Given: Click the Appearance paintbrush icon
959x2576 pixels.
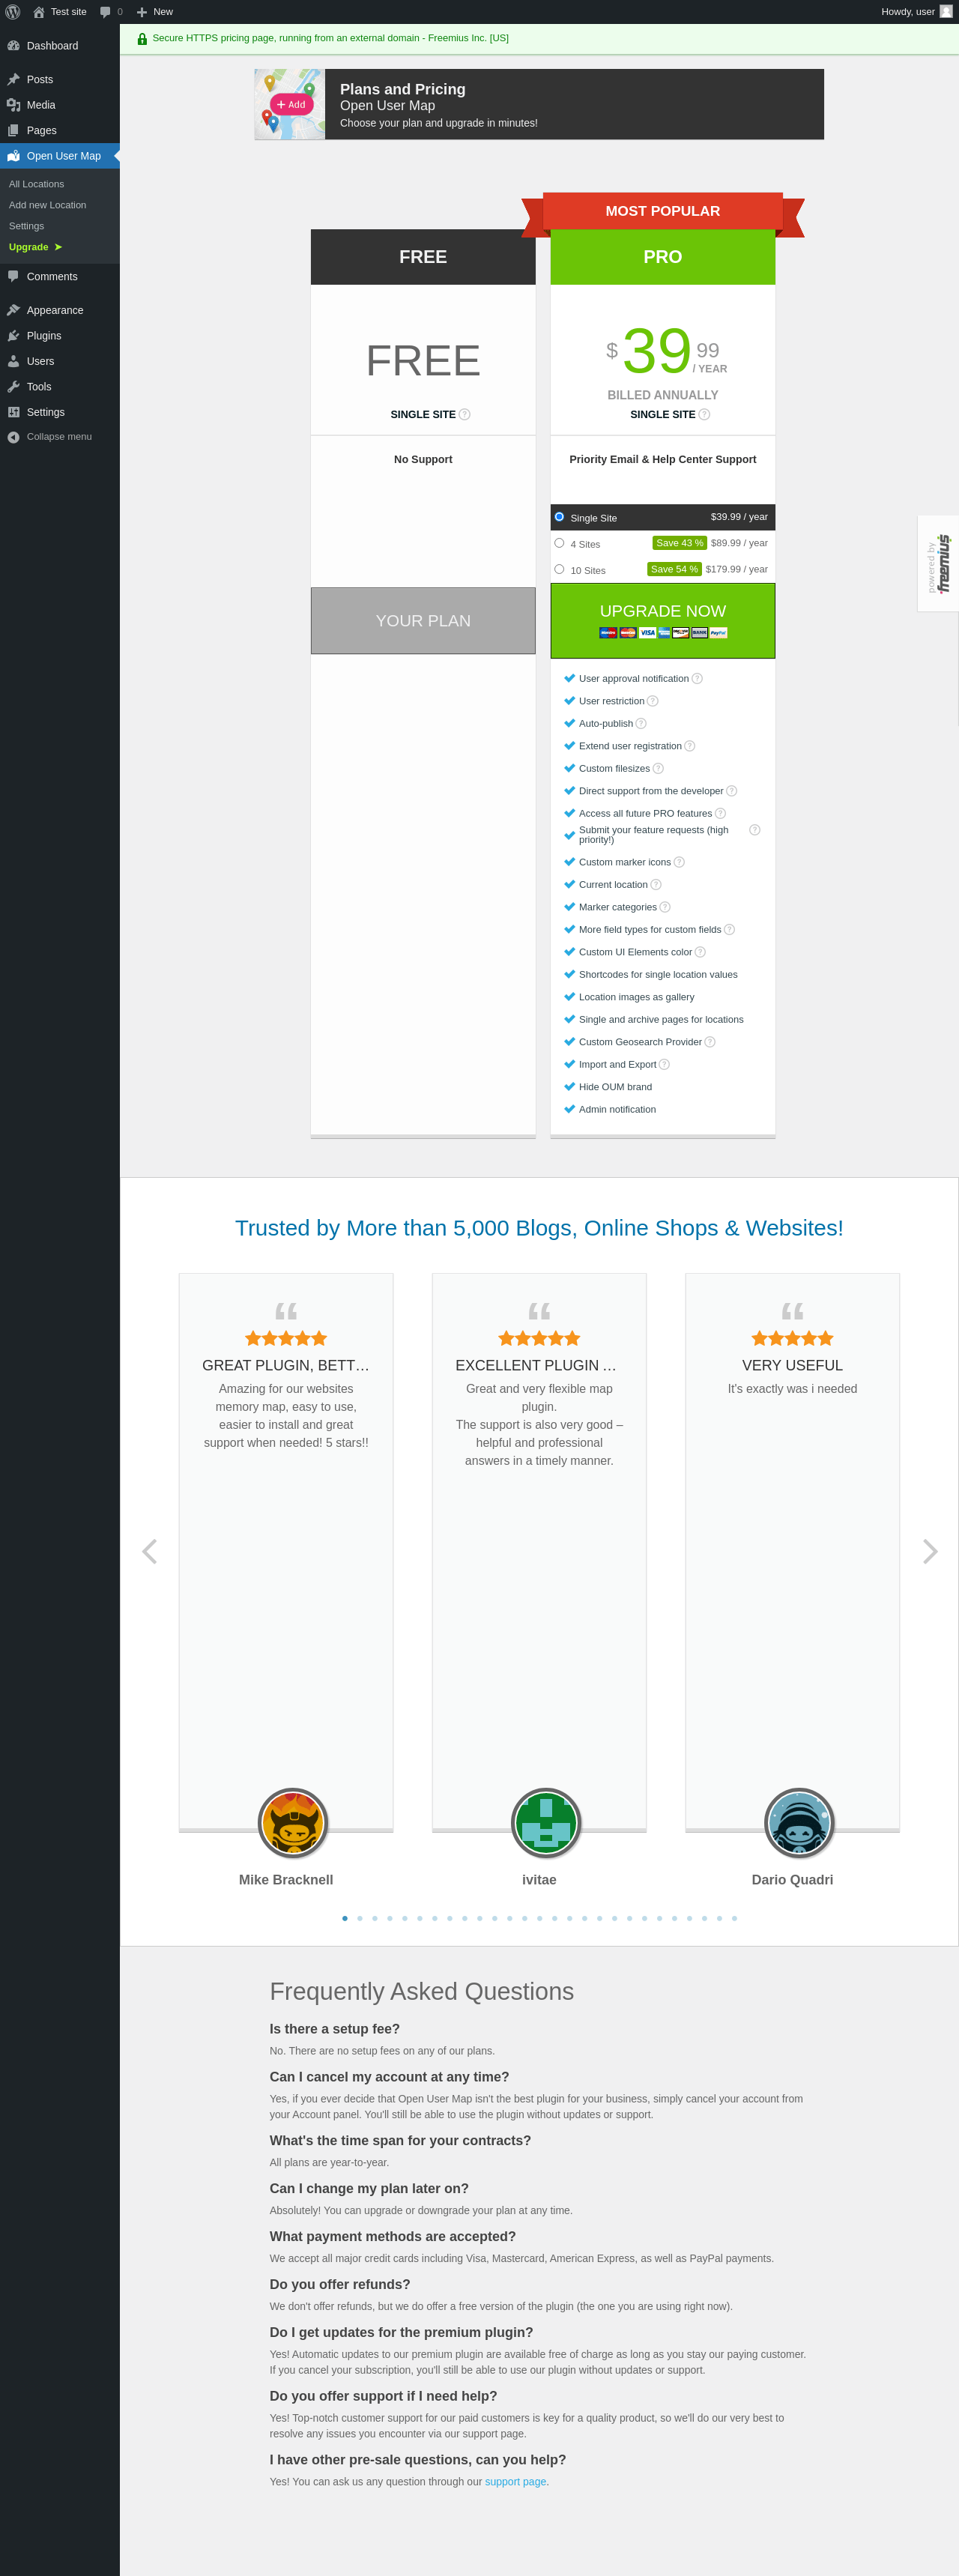Looking at the screenshot, I should 13,310.
